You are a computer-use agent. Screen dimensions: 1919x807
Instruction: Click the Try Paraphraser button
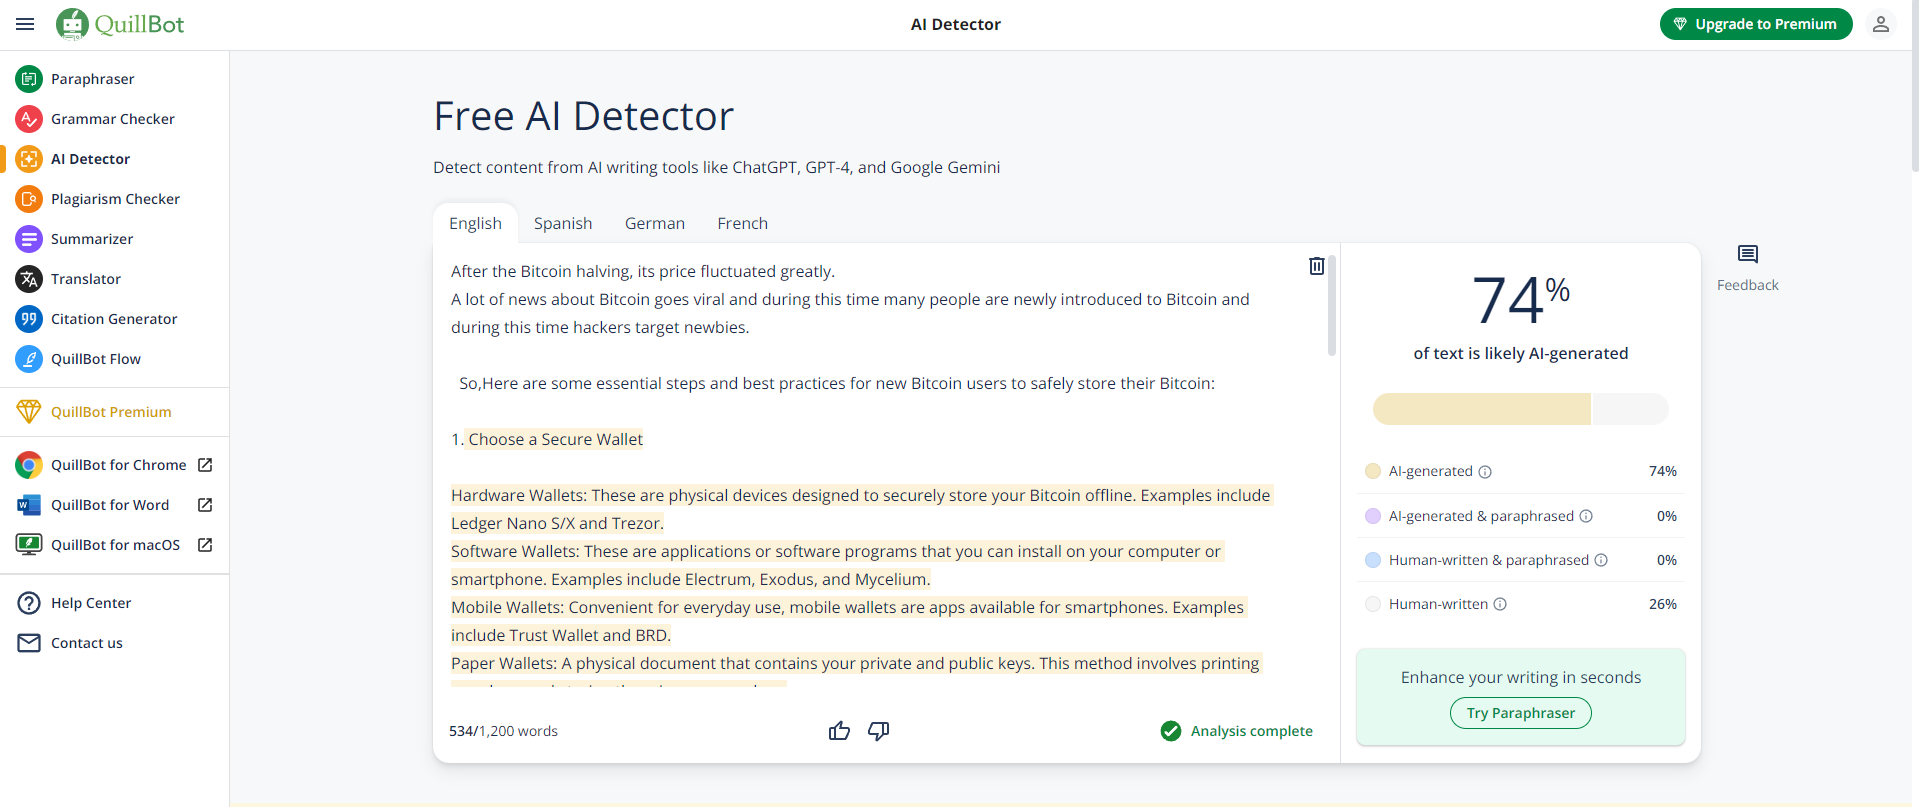coord(1521,713)
